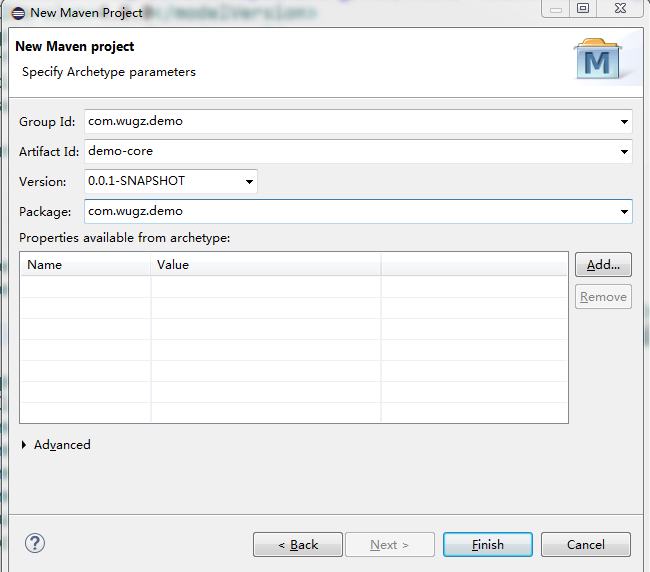Finish creating the Maven project
This screenshot has height=572, width=650.
point(488,545)
